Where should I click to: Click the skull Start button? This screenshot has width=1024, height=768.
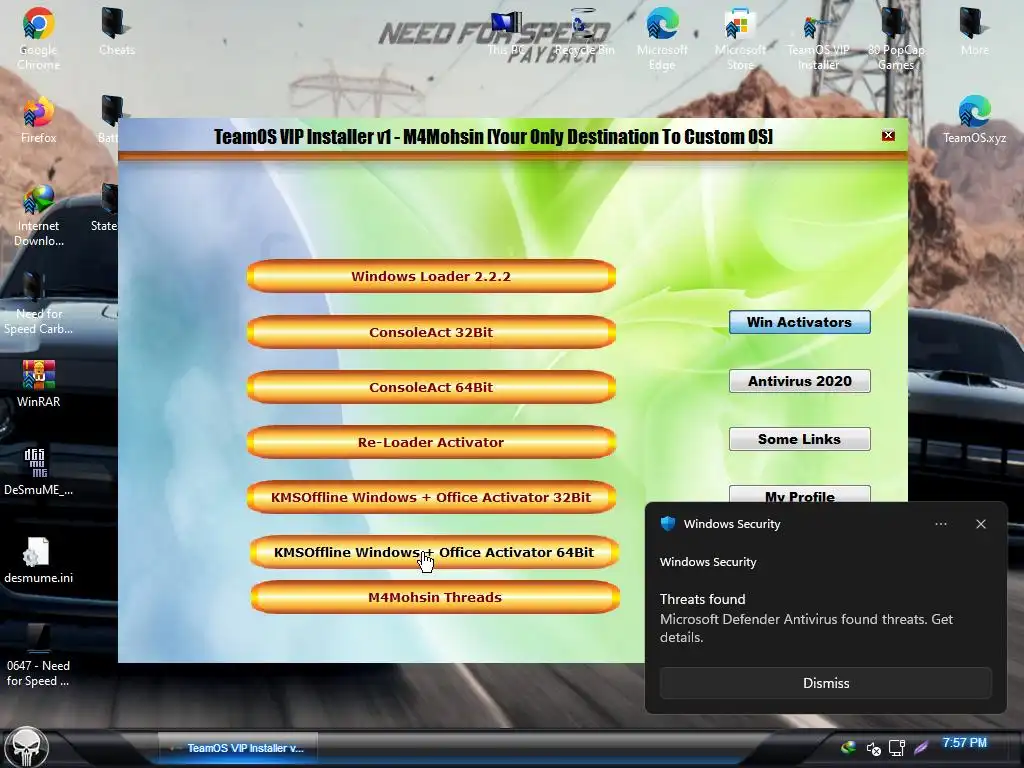click(x=26, y=747)
